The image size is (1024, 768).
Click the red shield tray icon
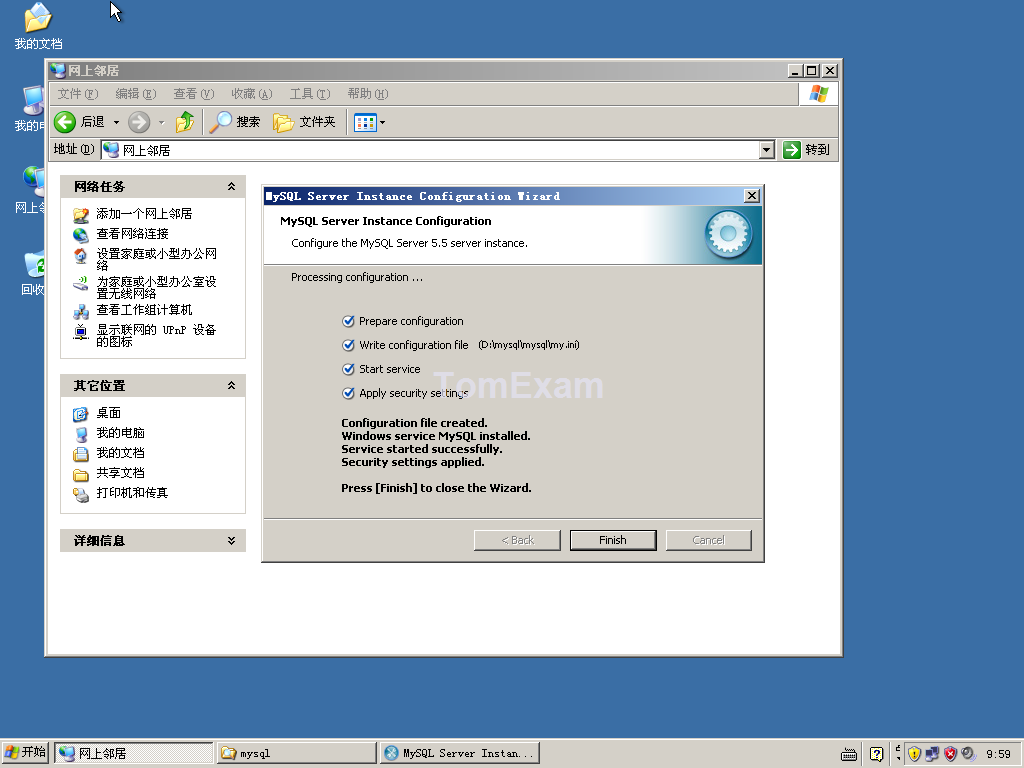coord(950,754)
